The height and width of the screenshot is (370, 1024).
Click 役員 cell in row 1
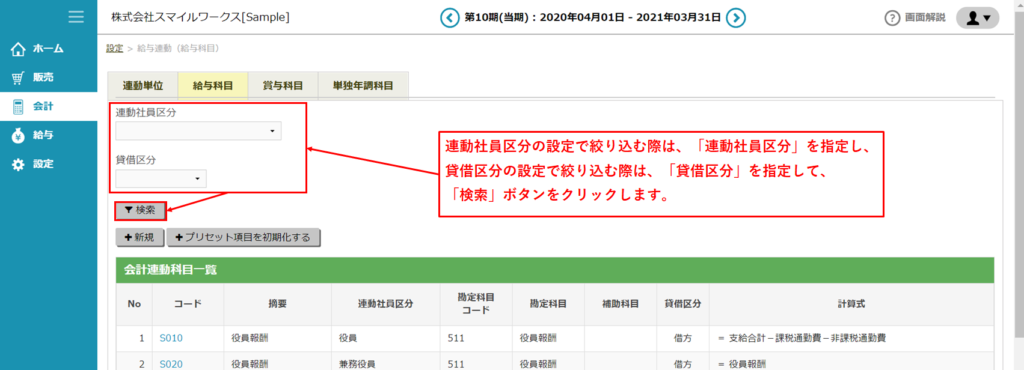[385, 338]
